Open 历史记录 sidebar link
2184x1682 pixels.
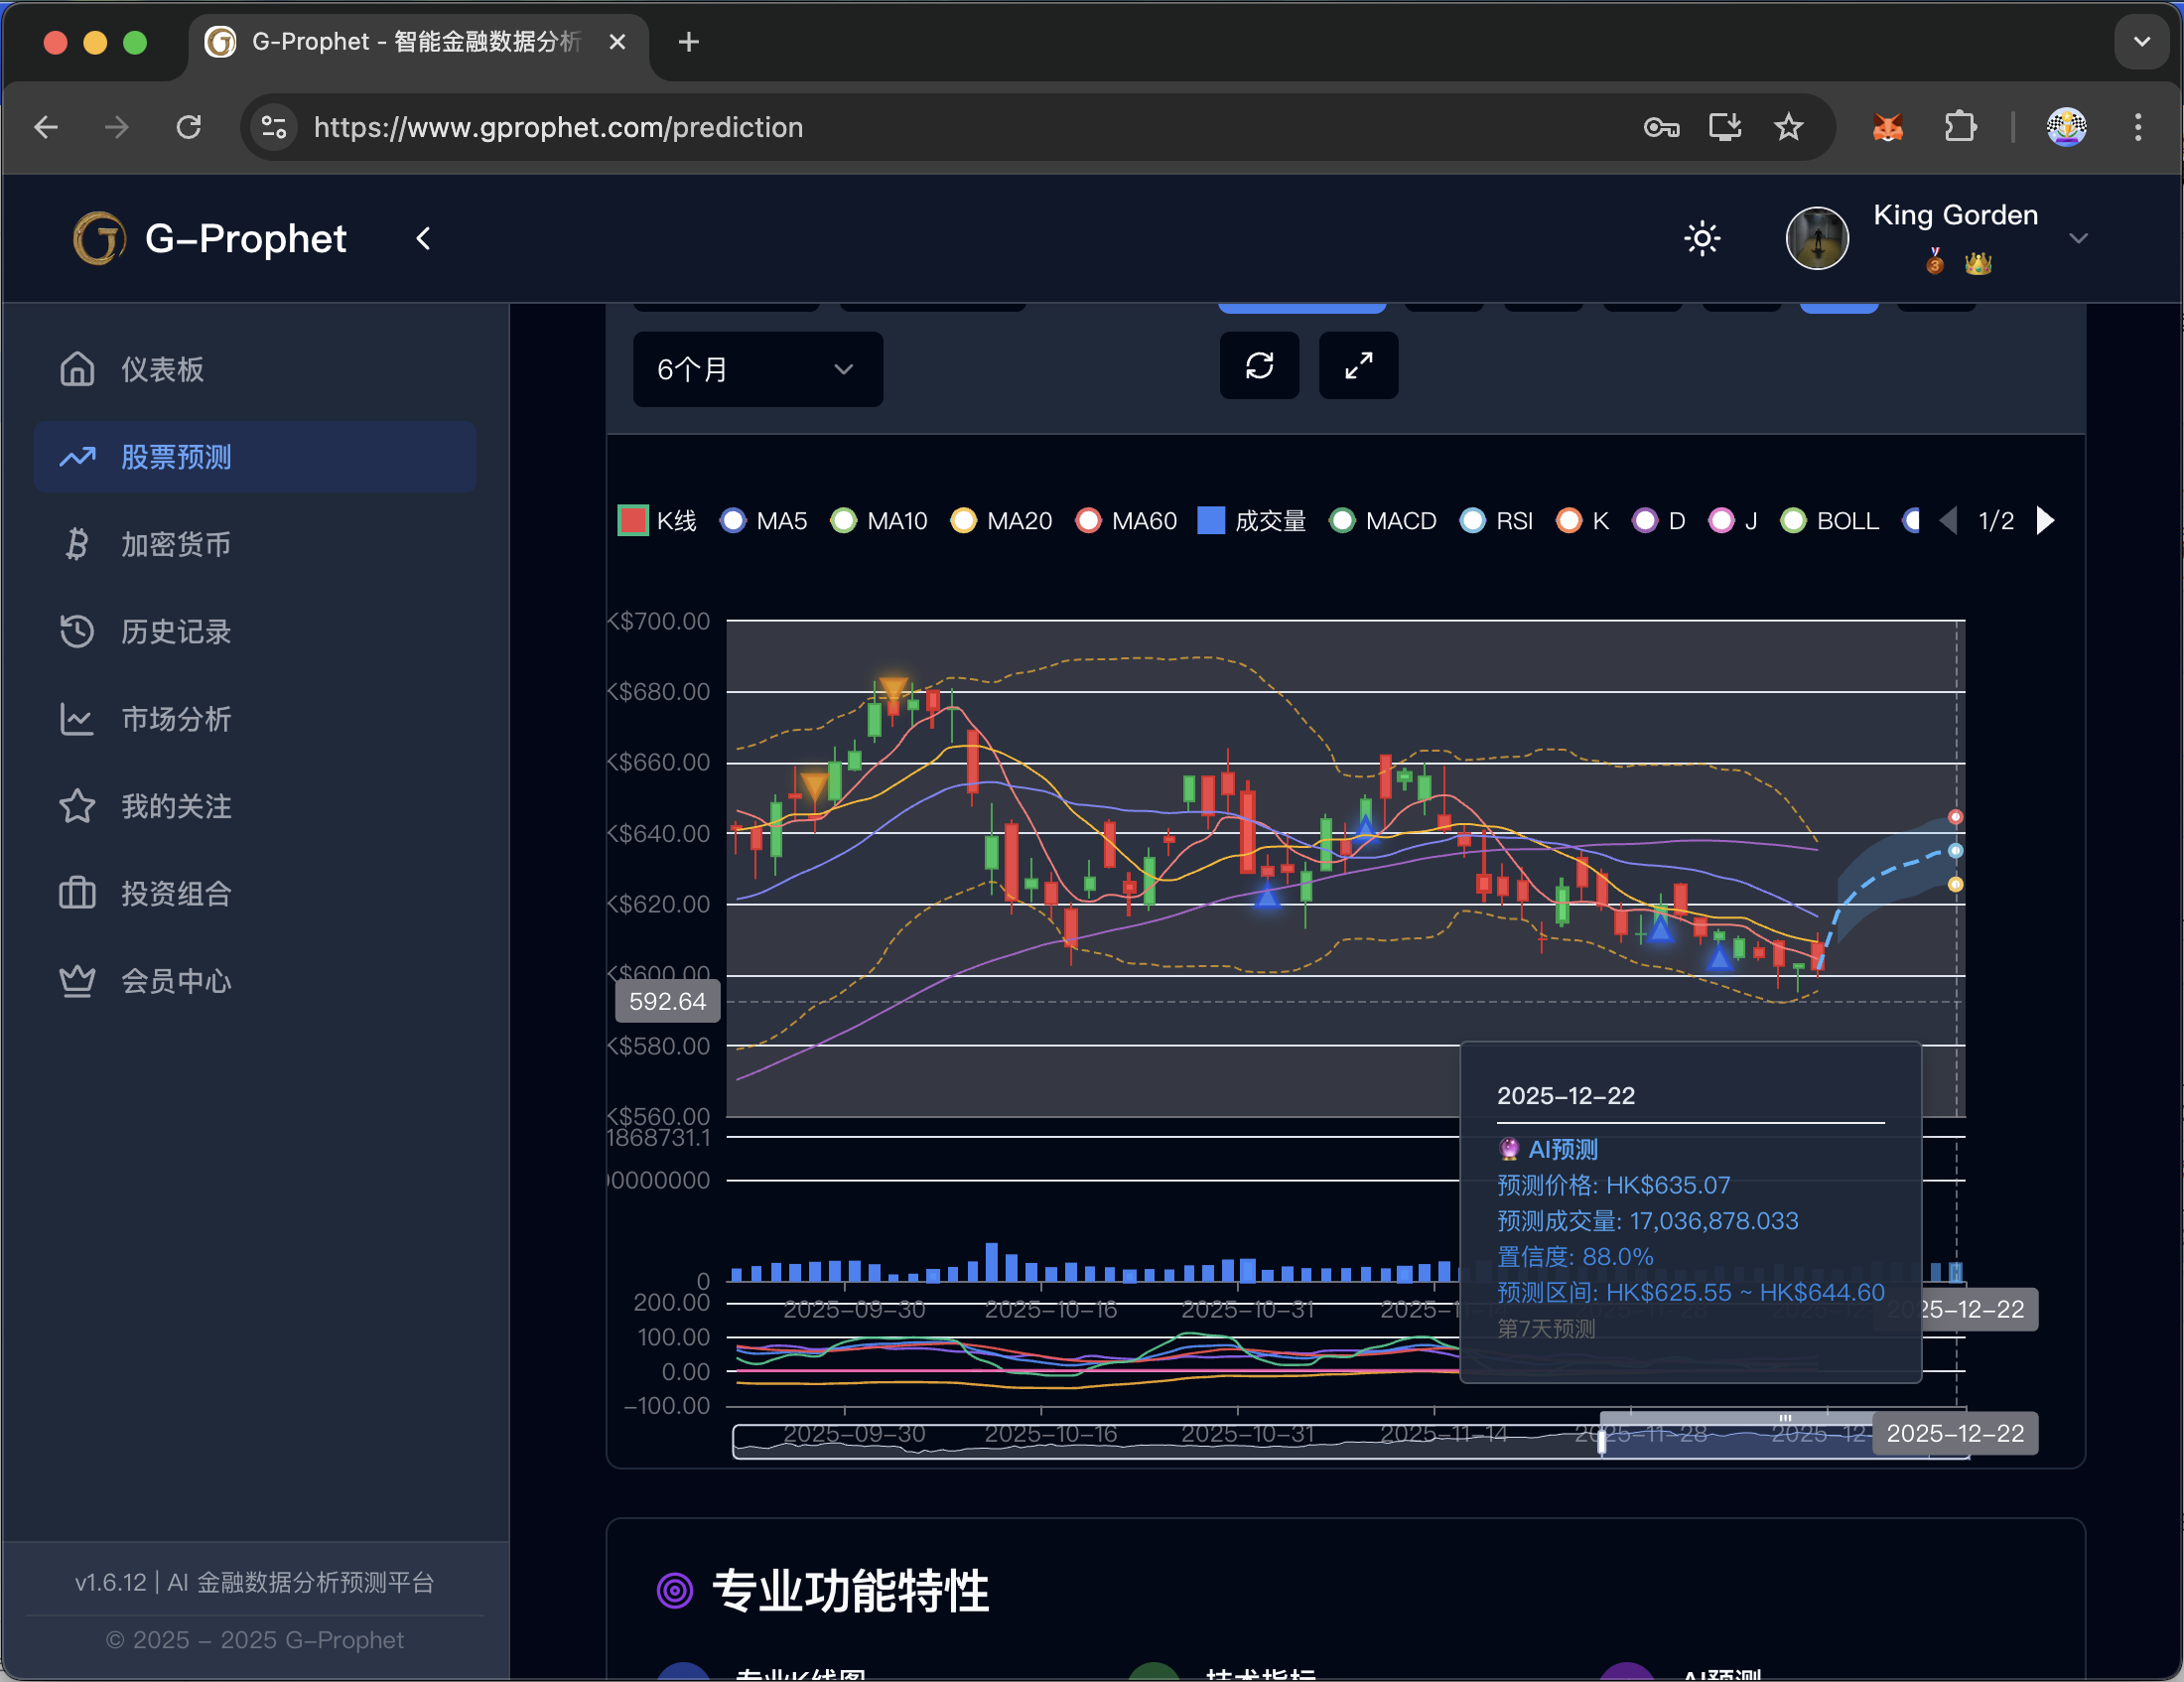(176, 632)
